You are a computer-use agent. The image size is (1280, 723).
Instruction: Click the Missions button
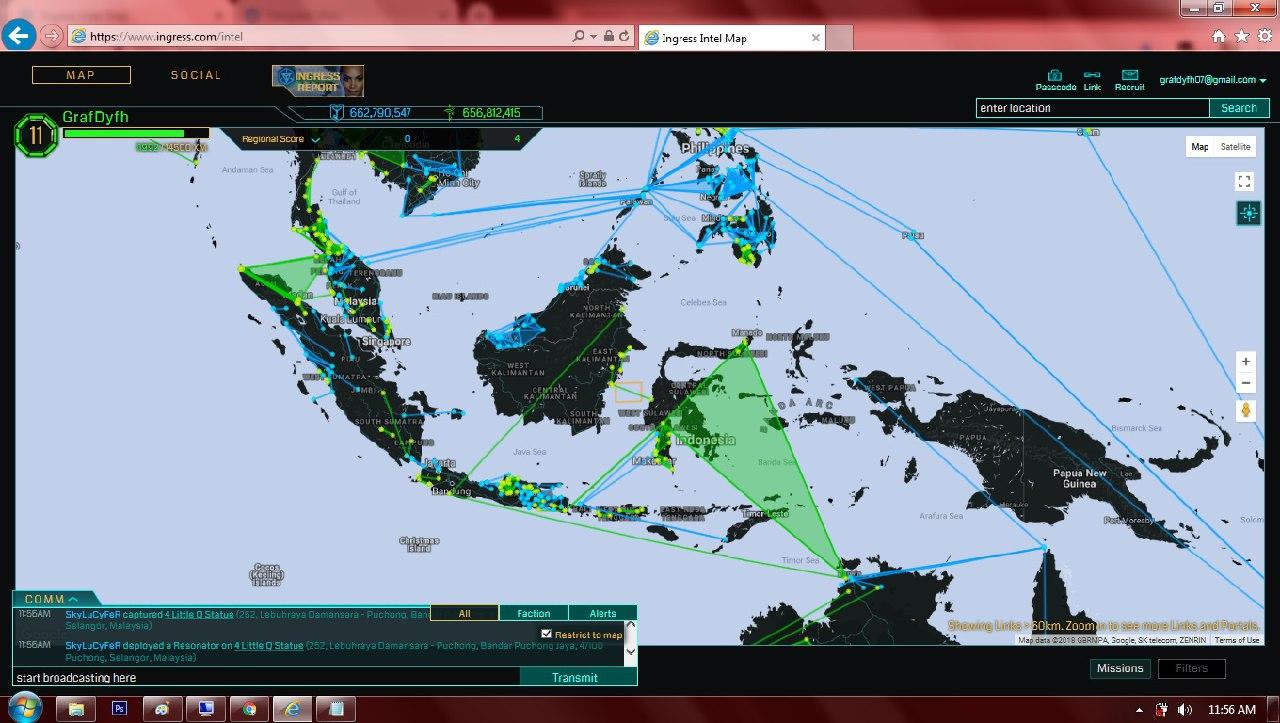tap(1120, 668)
